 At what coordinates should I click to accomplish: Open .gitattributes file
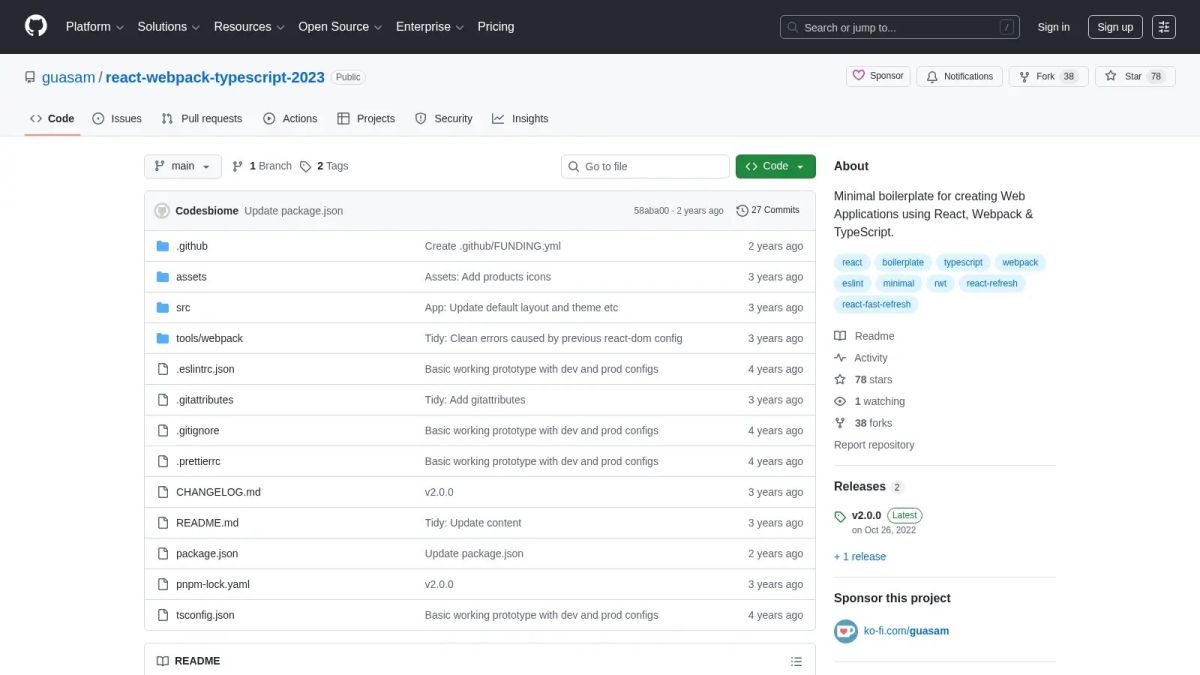point(205,400)
